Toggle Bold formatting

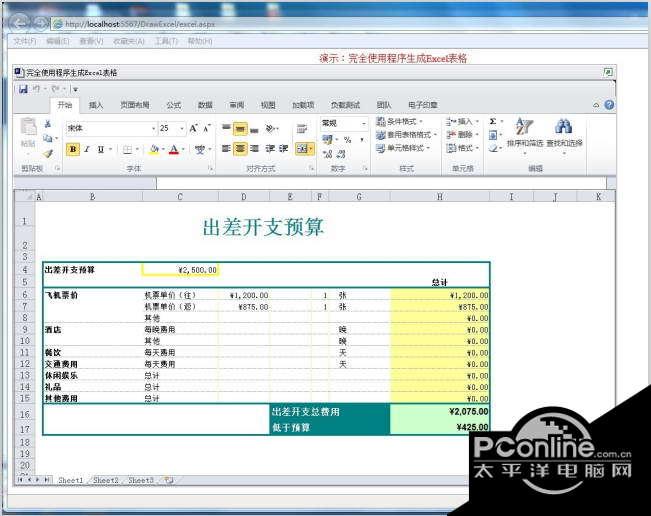click(x=73, y=149)
